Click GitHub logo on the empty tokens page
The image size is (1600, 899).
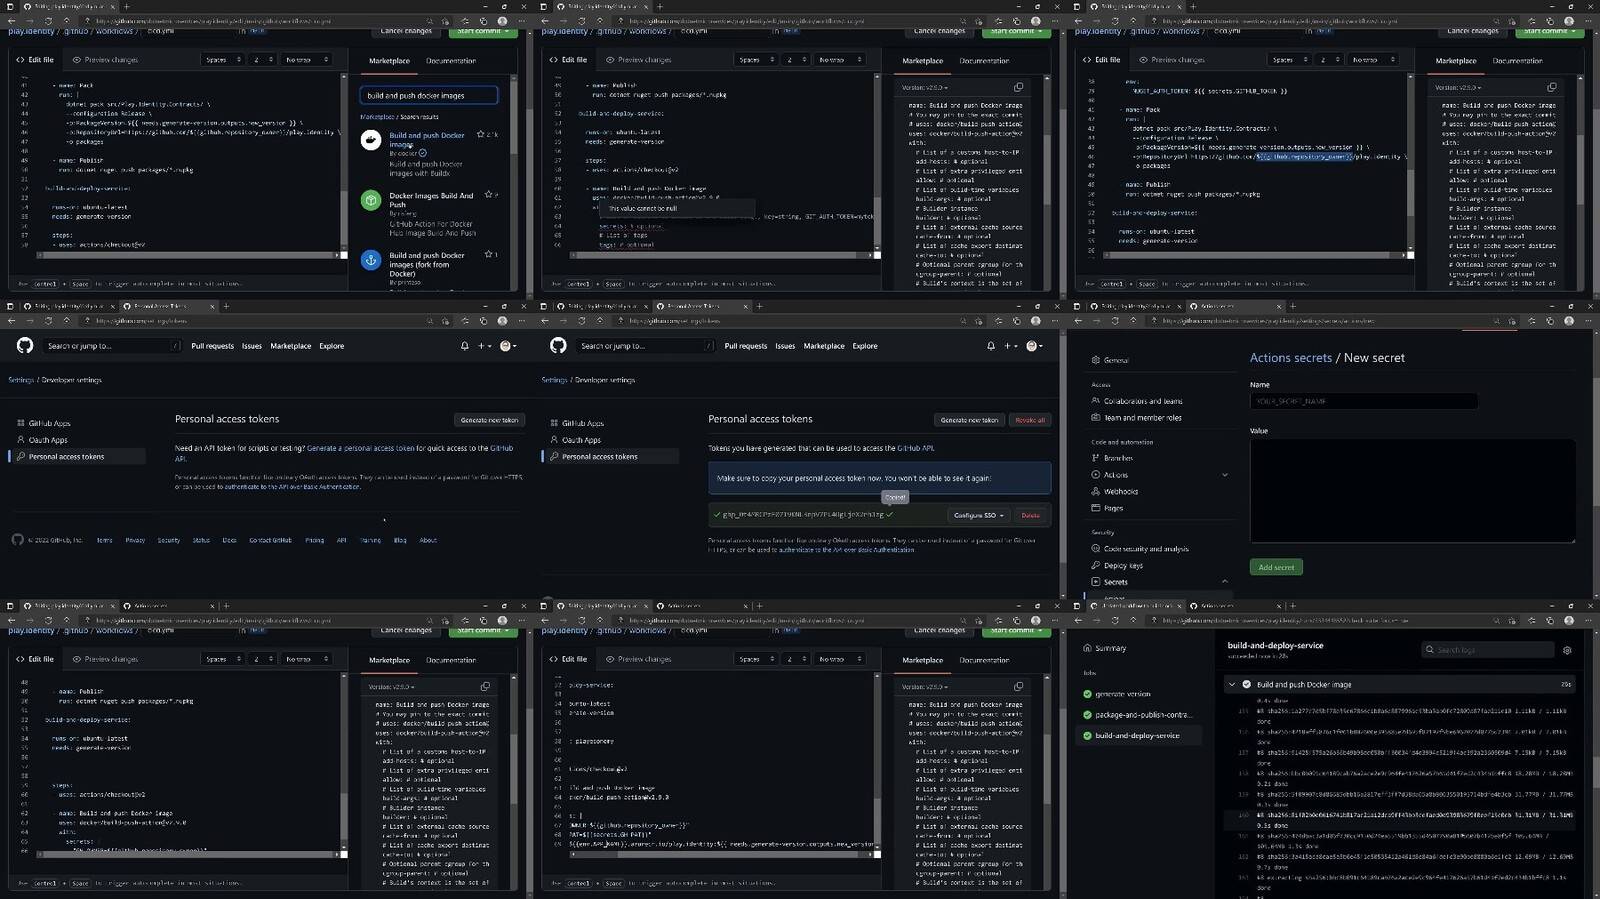25,345
